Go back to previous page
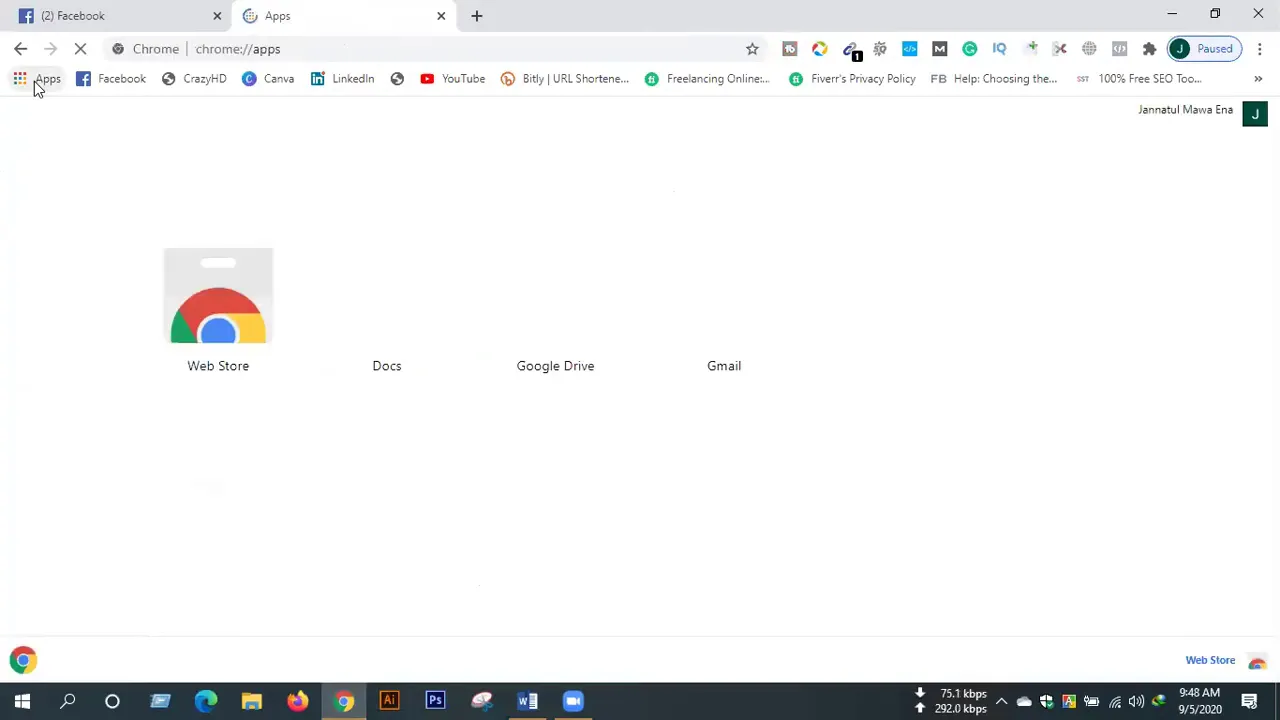Viewport: 1280px width, 720px height. click(21, 49)
